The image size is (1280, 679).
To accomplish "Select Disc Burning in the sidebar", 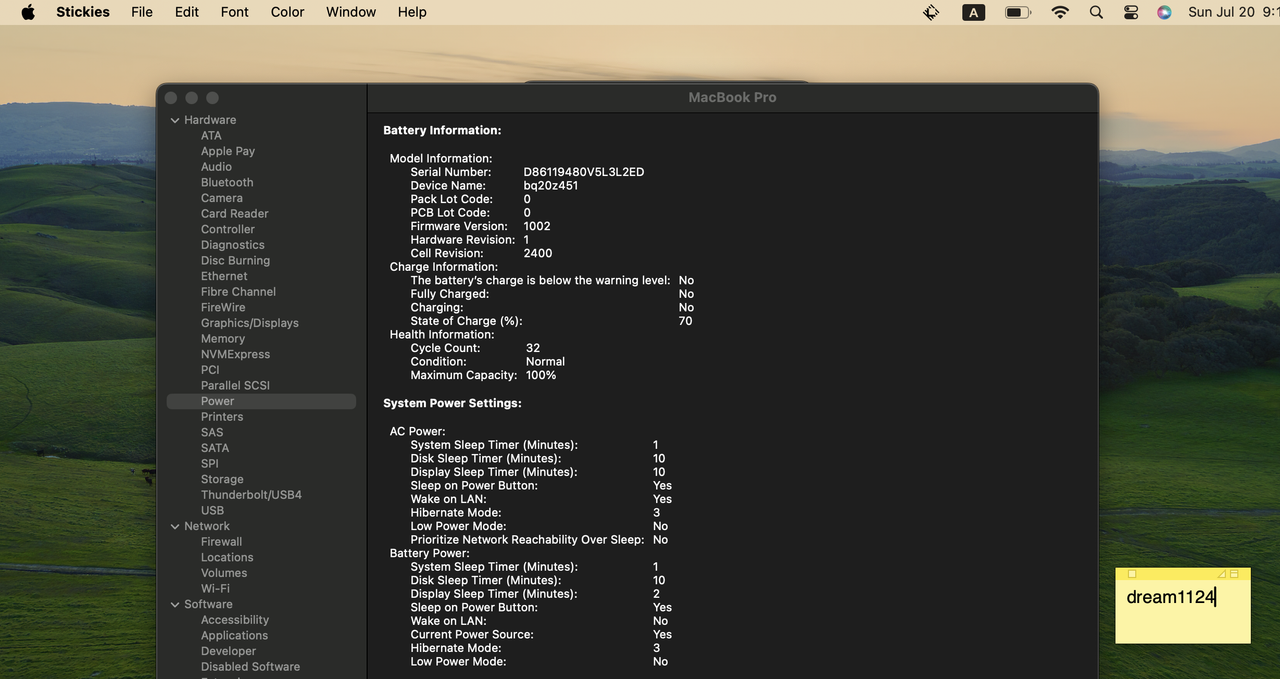I will 235,260.
